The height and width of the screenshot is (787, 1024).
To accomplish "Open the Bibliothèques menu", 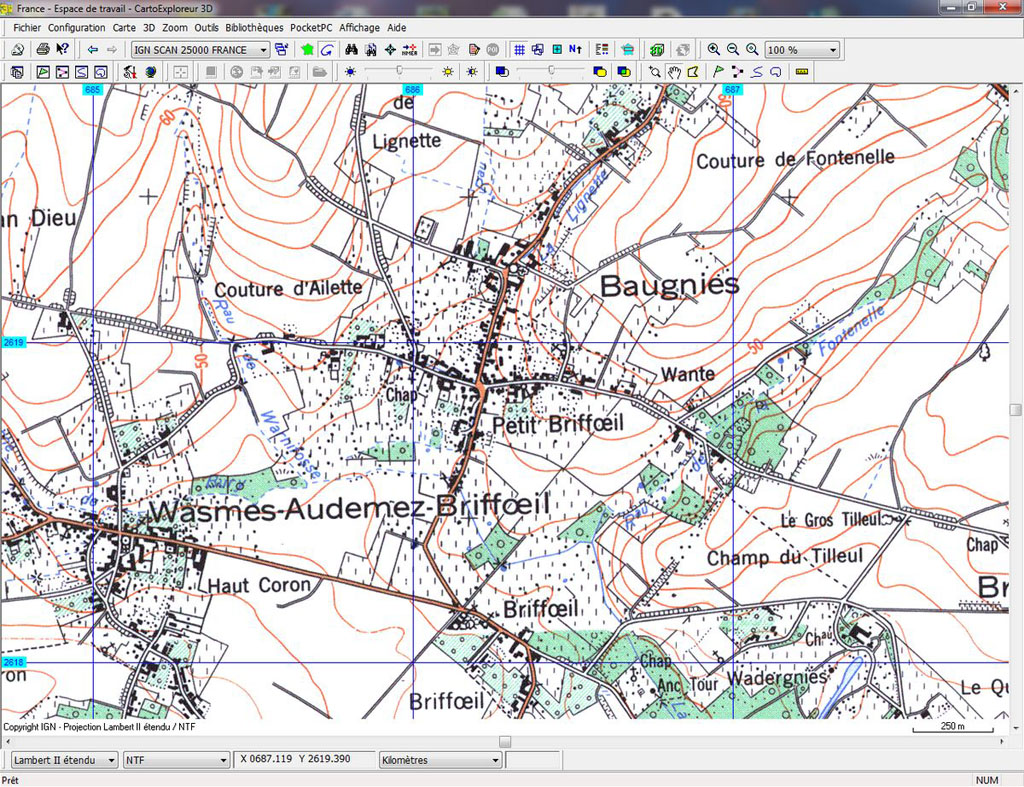I will (x=254, y=27).
